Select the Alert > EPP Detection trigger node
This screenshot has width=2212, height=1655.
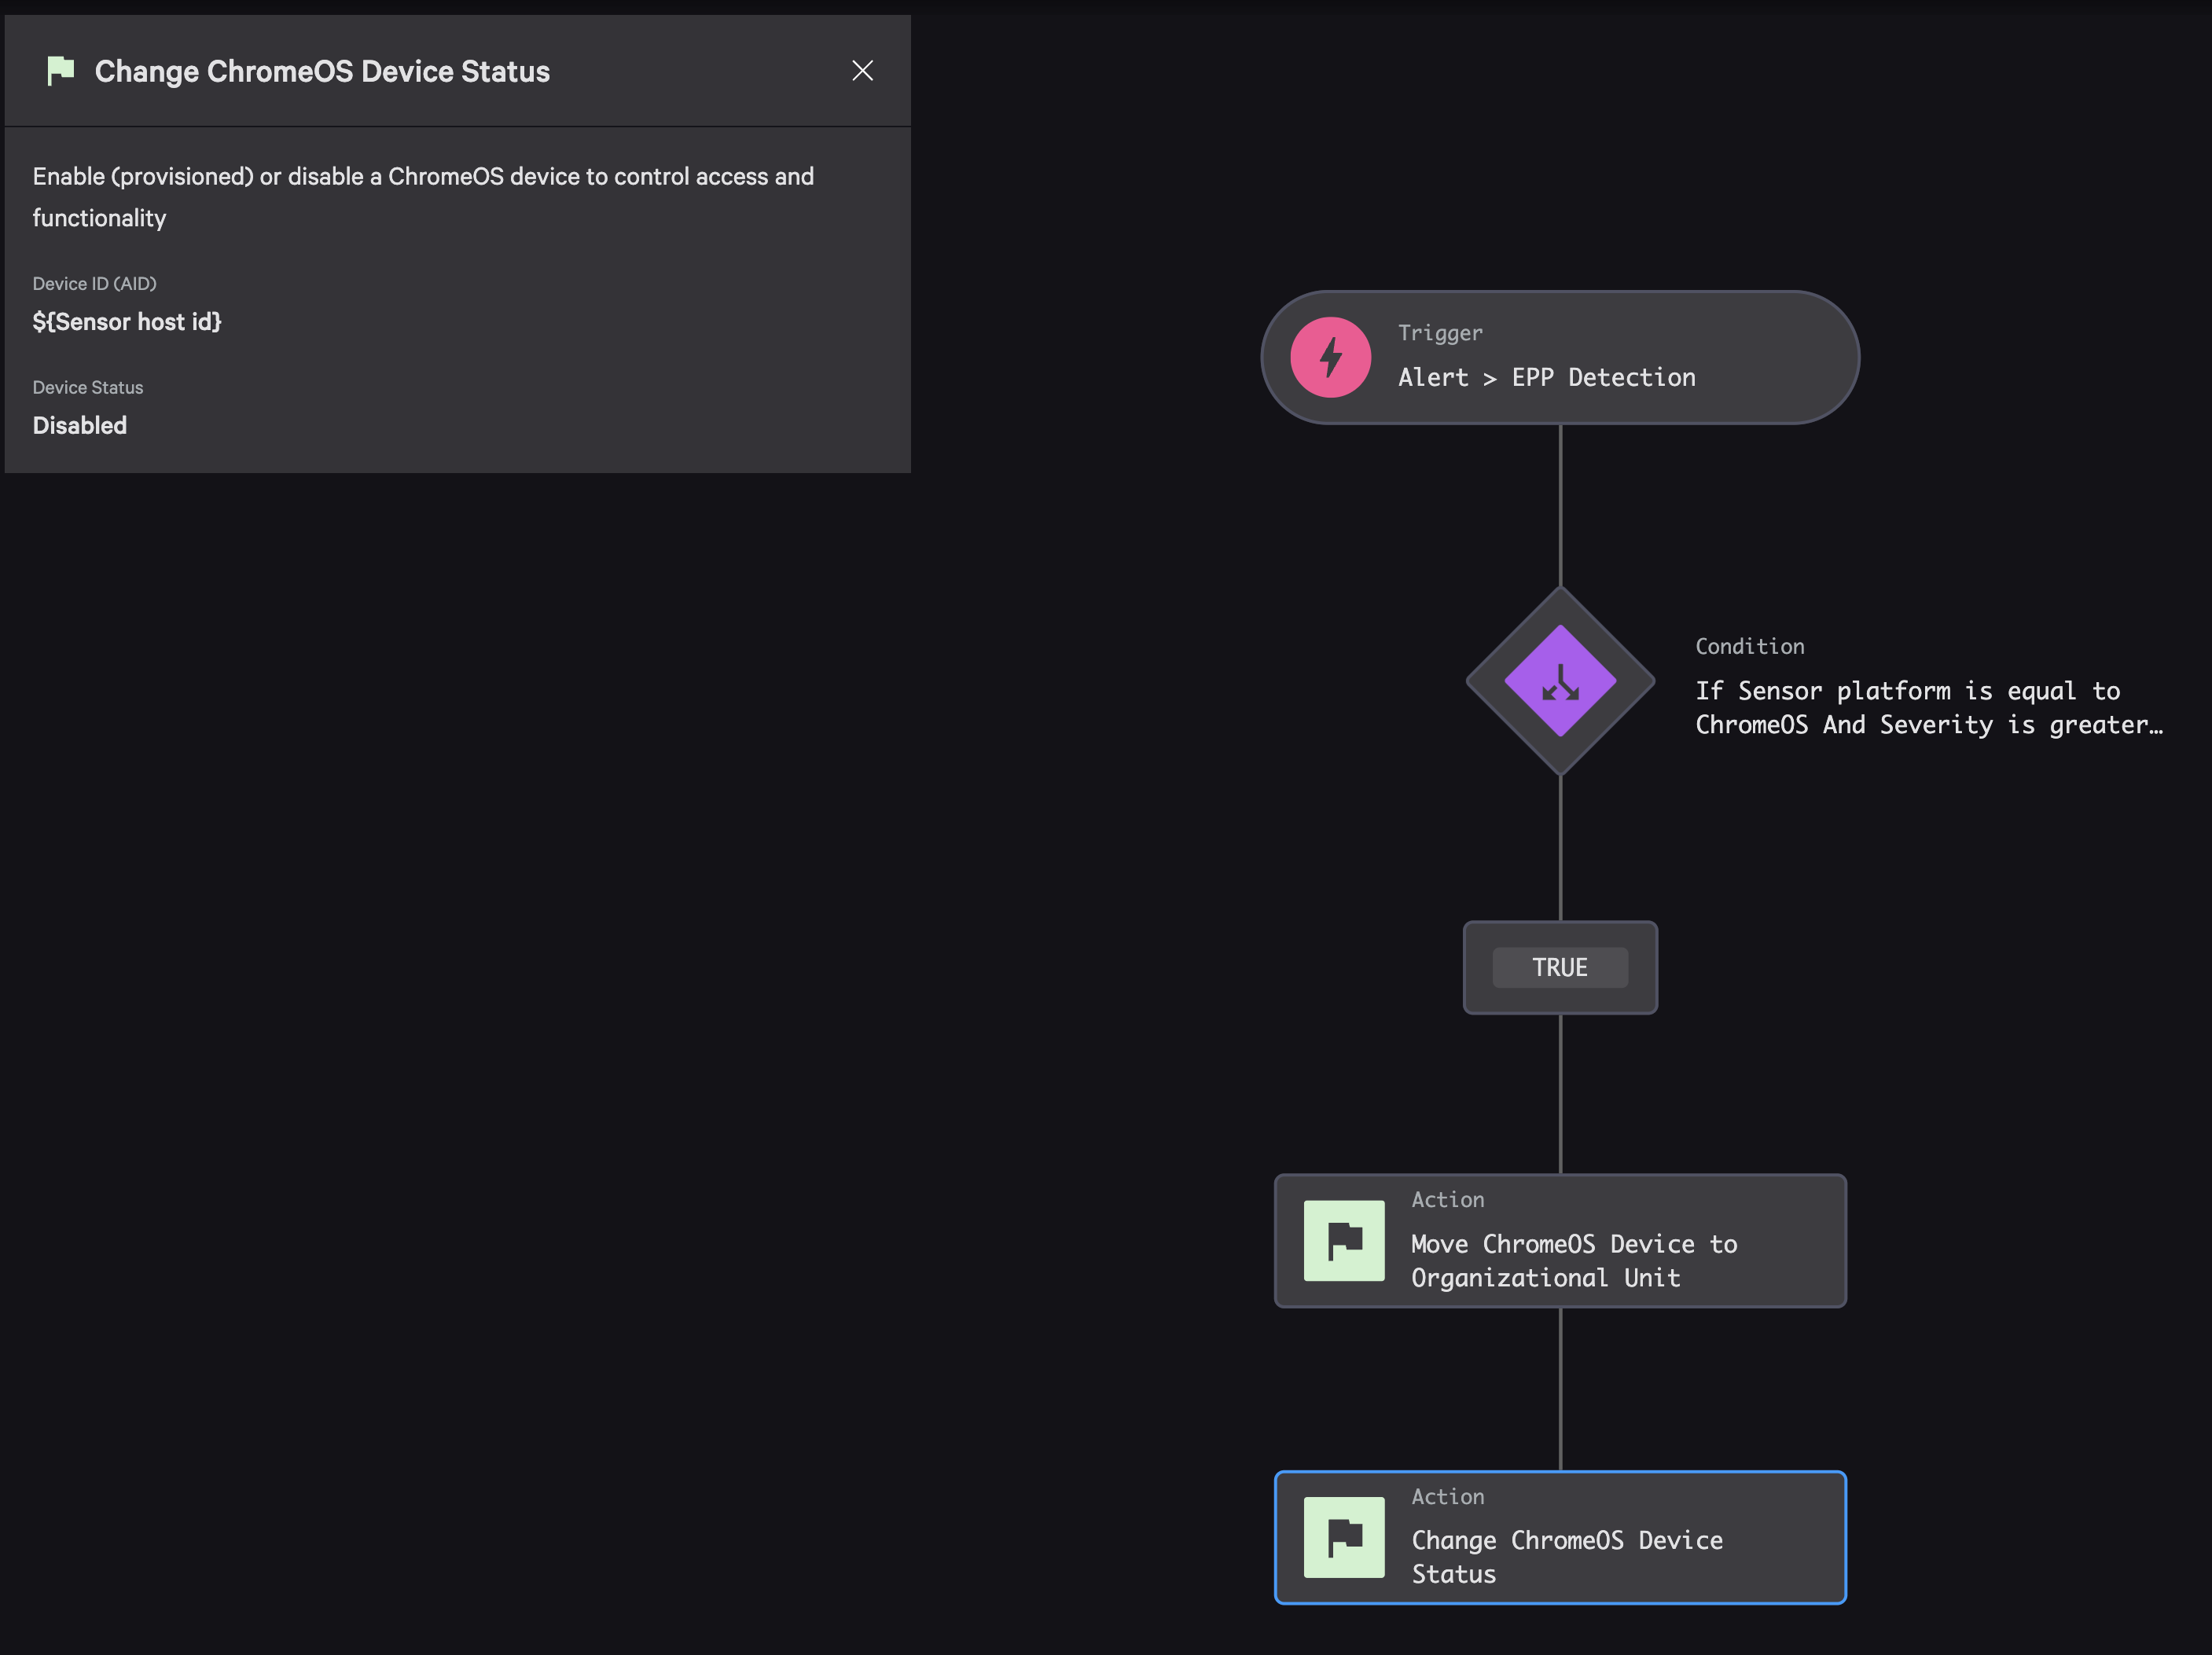[1560, 358]
